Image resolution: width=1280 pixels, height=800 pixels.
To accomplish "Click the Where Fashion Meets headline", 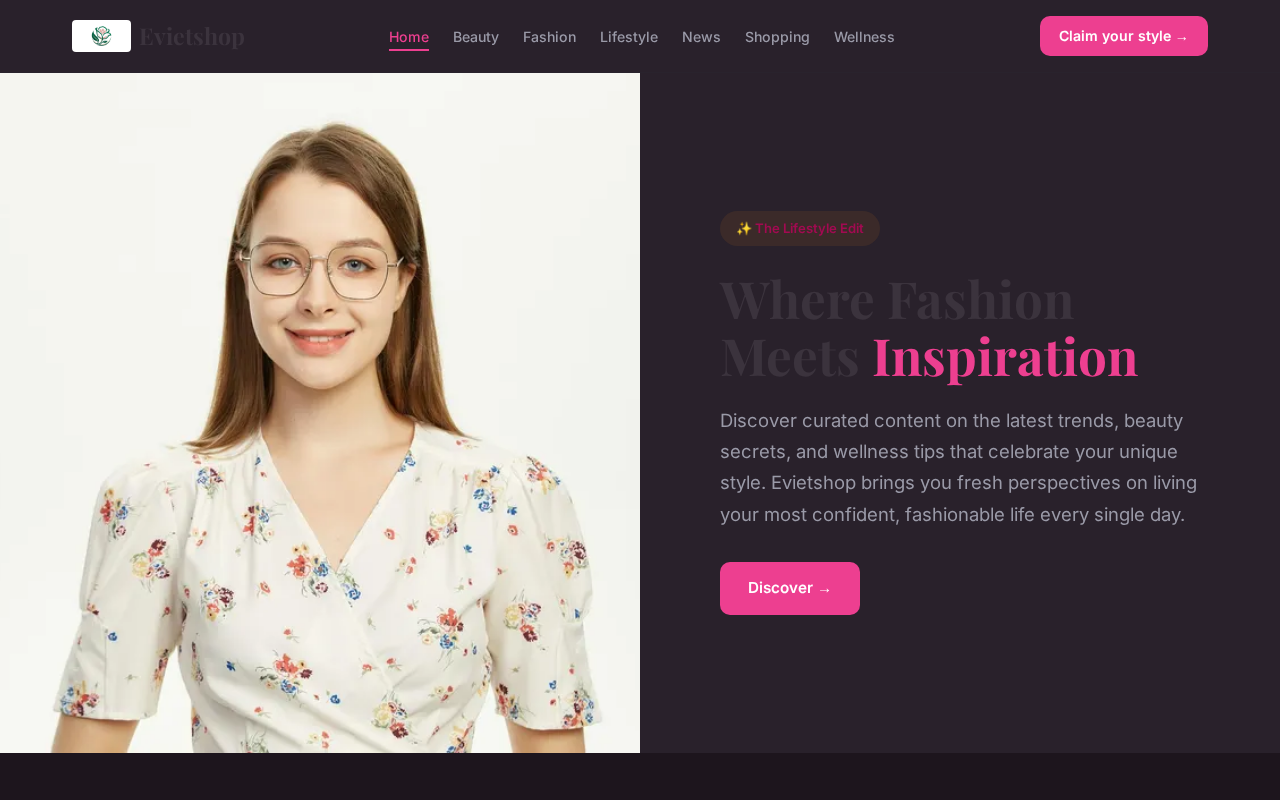I will [897, 327].
